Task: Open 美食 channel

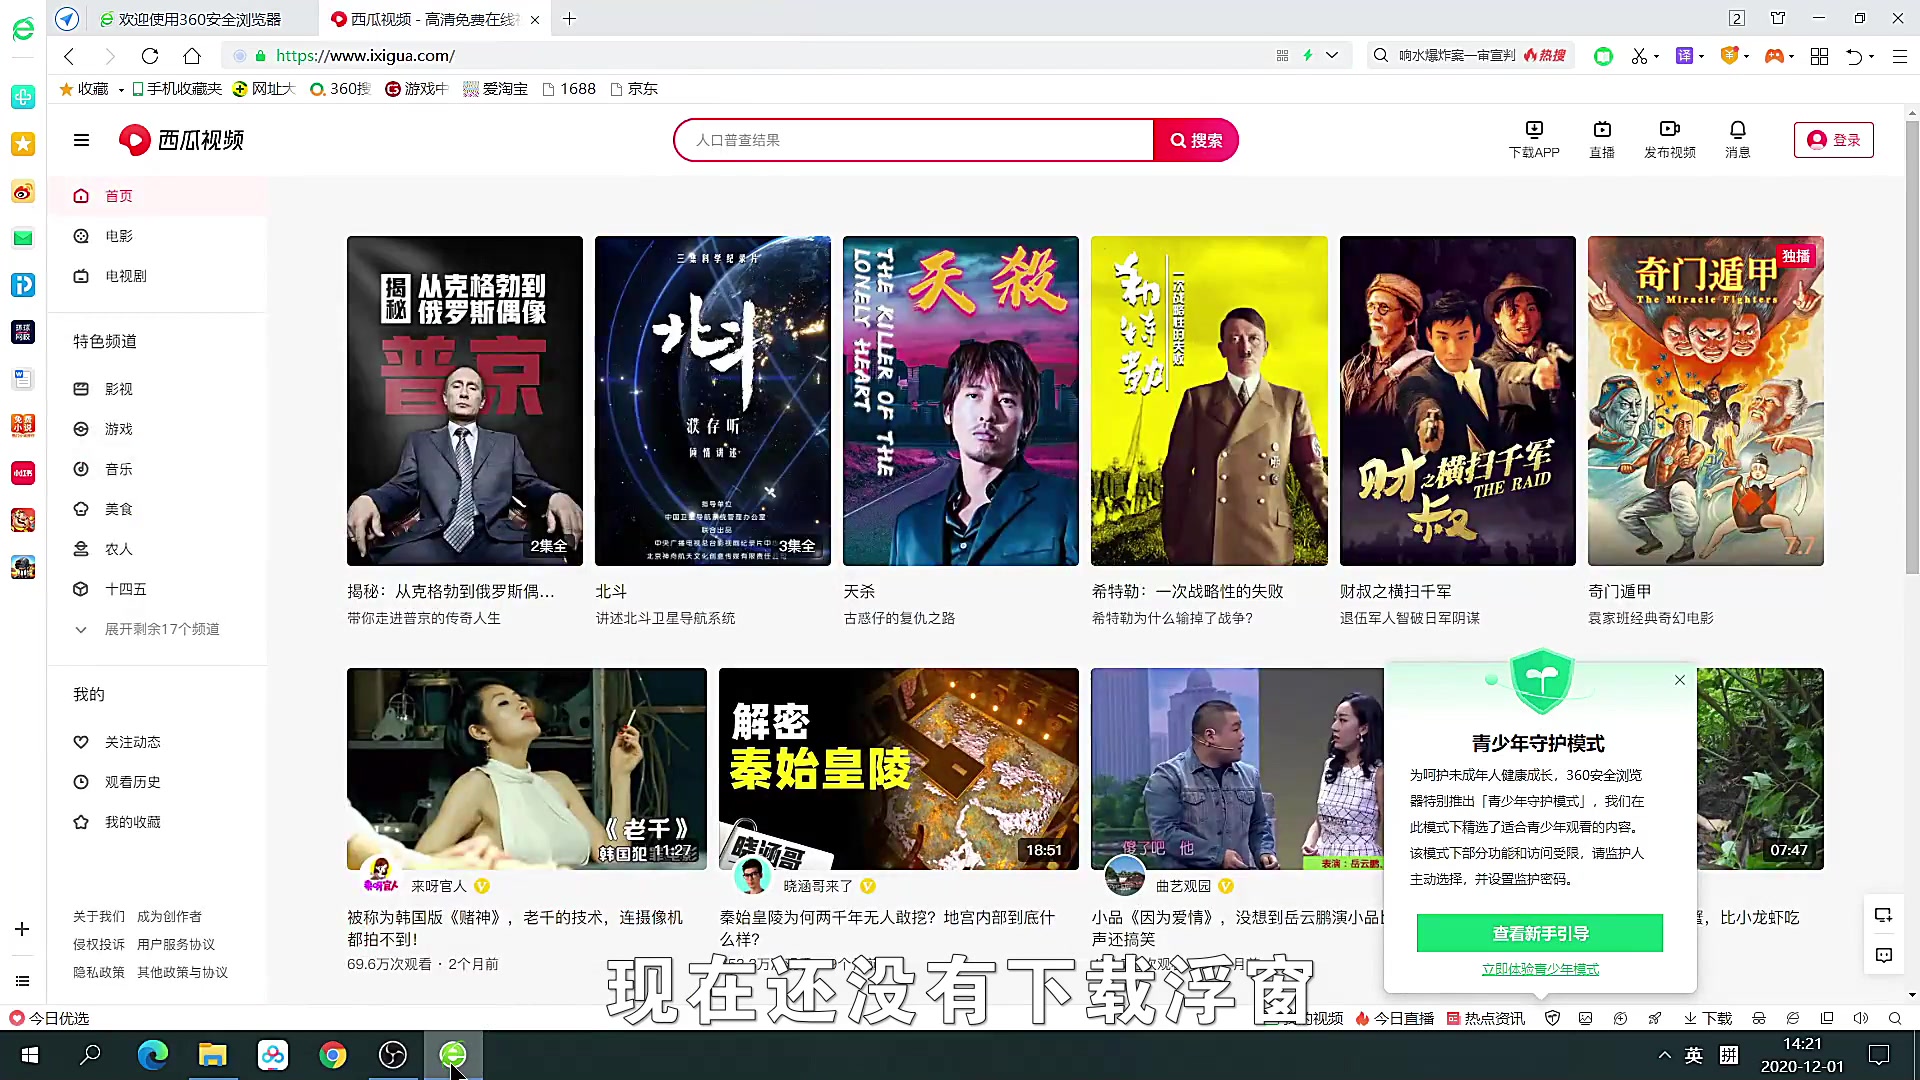Action: 158,509
